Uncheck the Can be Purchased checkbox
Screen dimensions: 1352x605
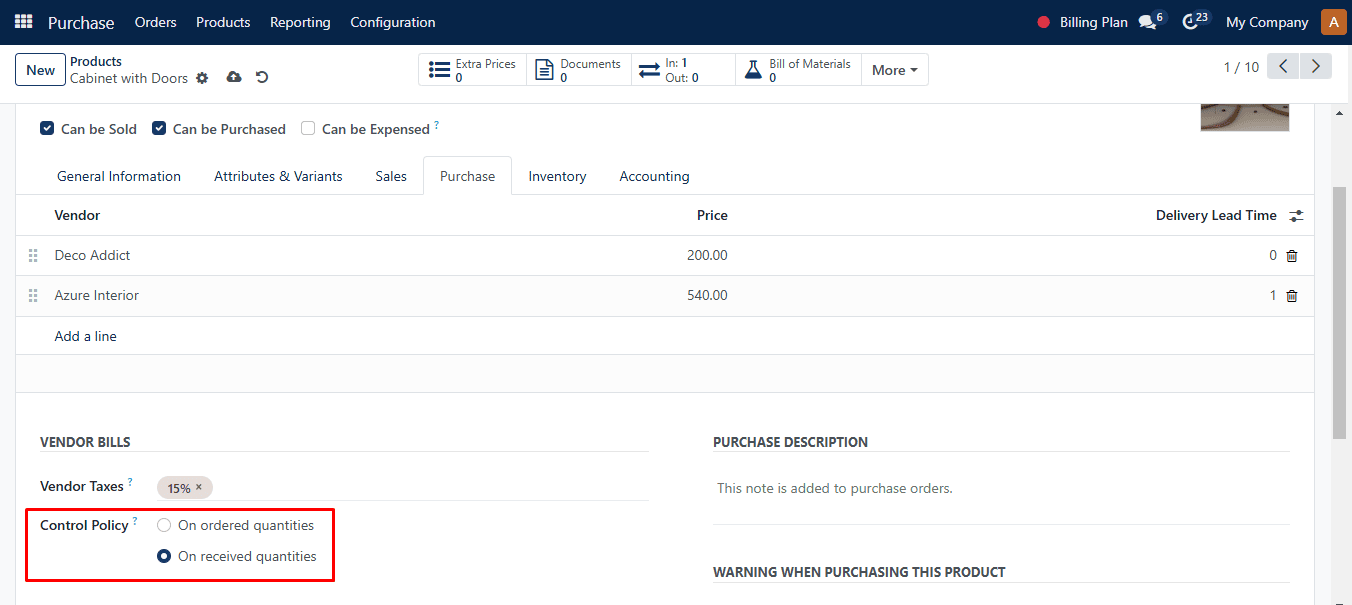tap(159, 128)
